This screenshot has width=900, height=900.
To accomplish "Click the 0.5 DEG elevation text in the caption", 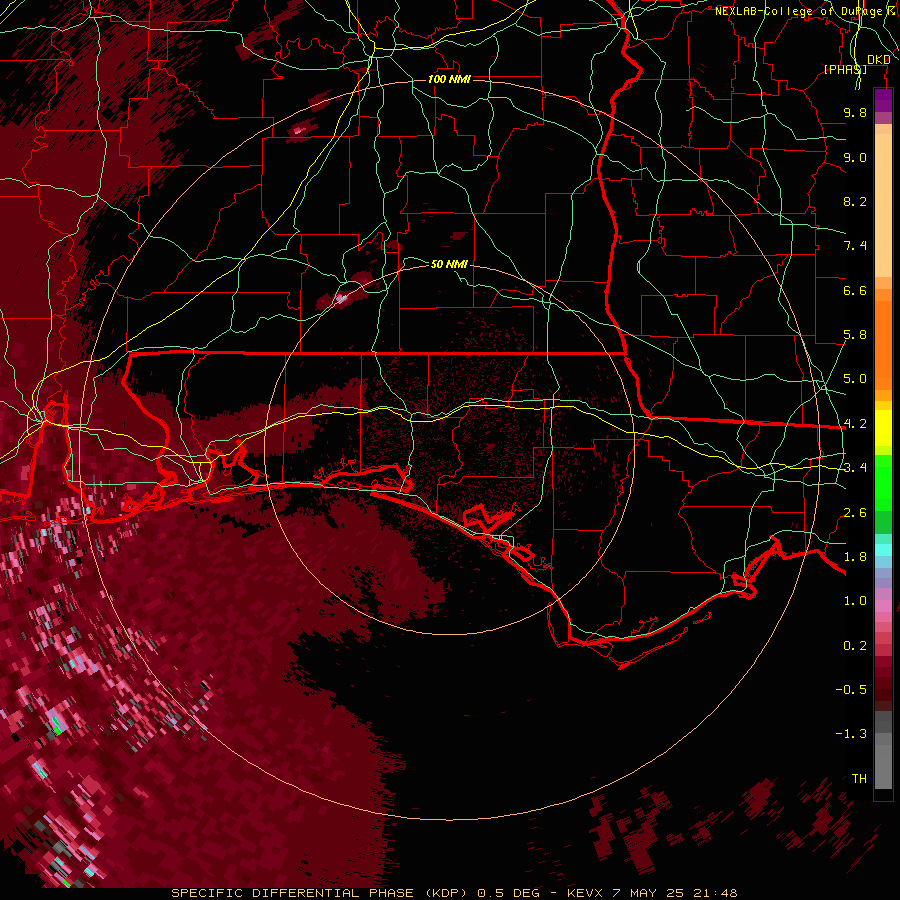I will tap(509, 893).
